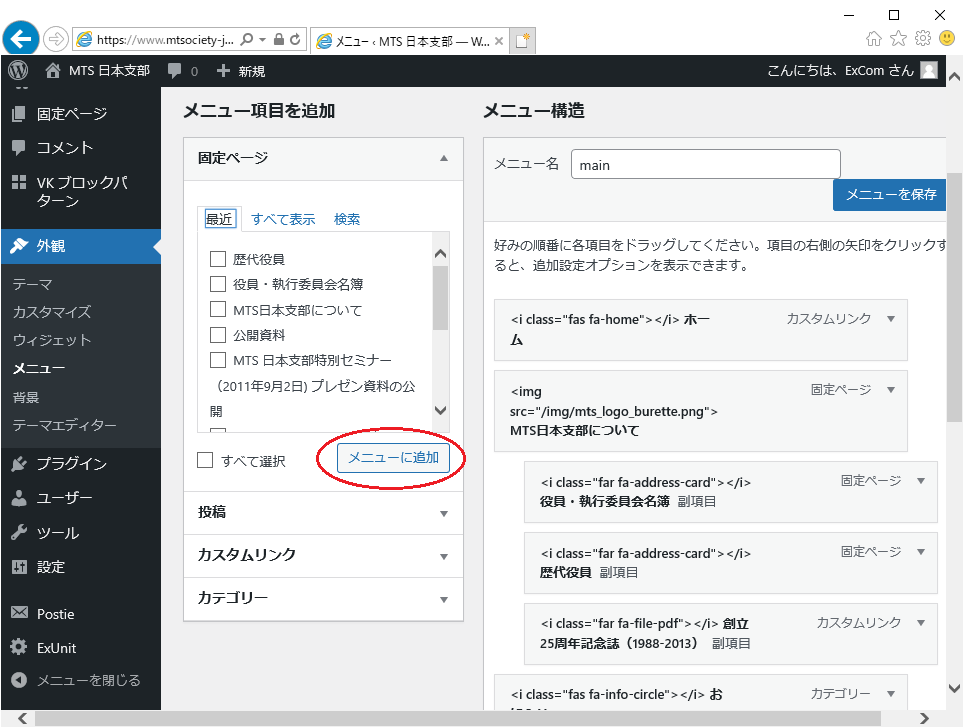Click the メニューを保存 button
Screen dimensions: 964x728
[889, 195]
